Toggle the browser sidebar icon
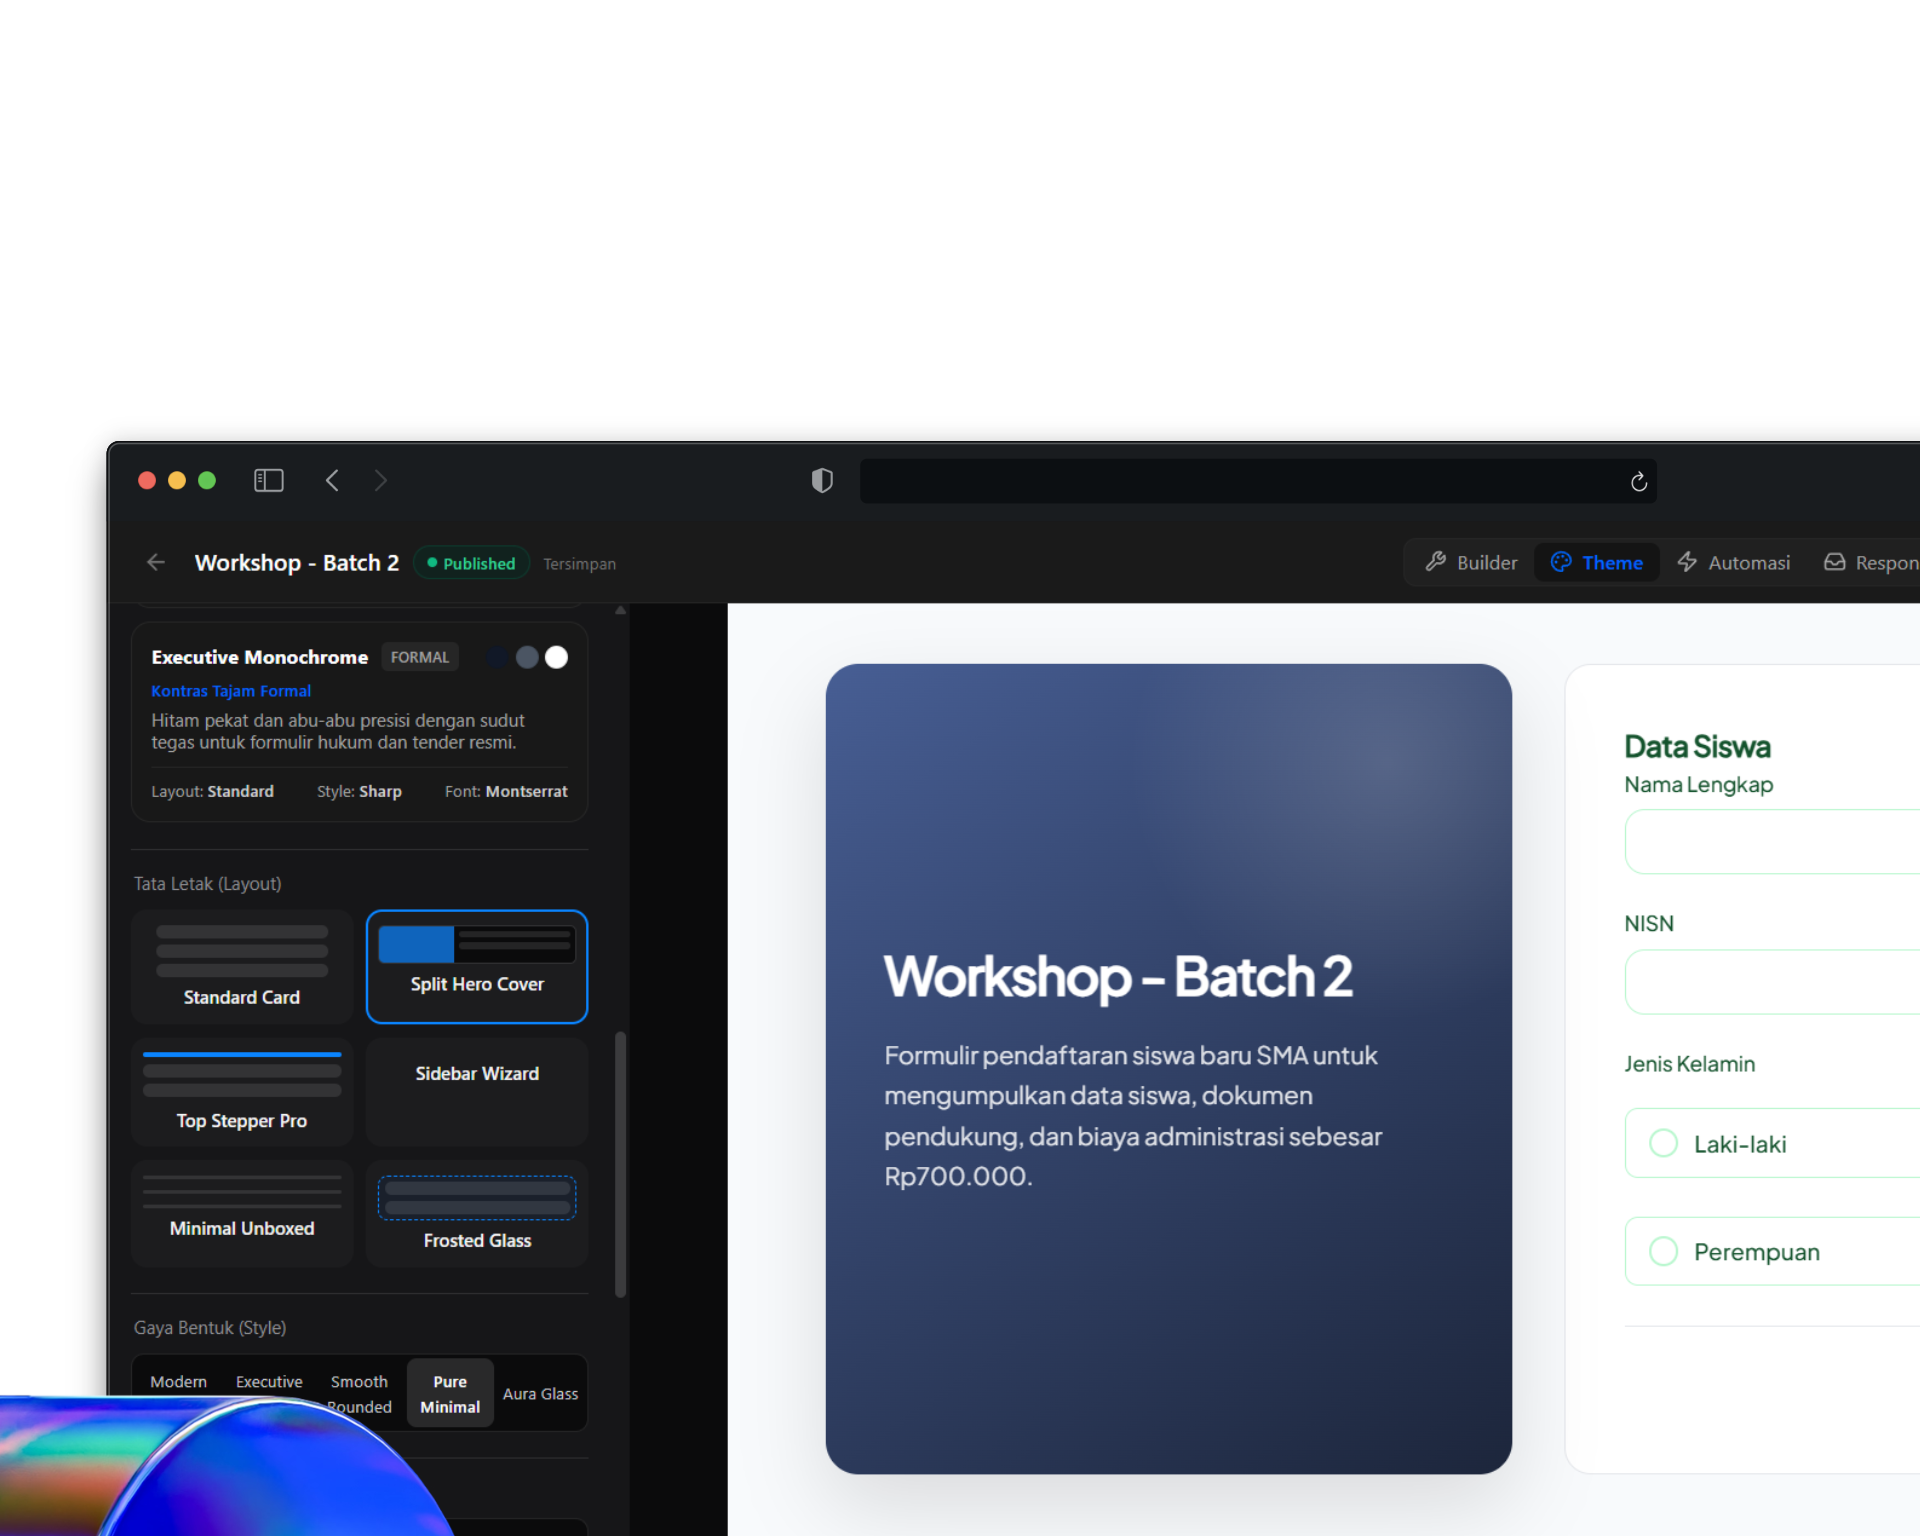This screenshot has height=1536, width=1920. 268,481
